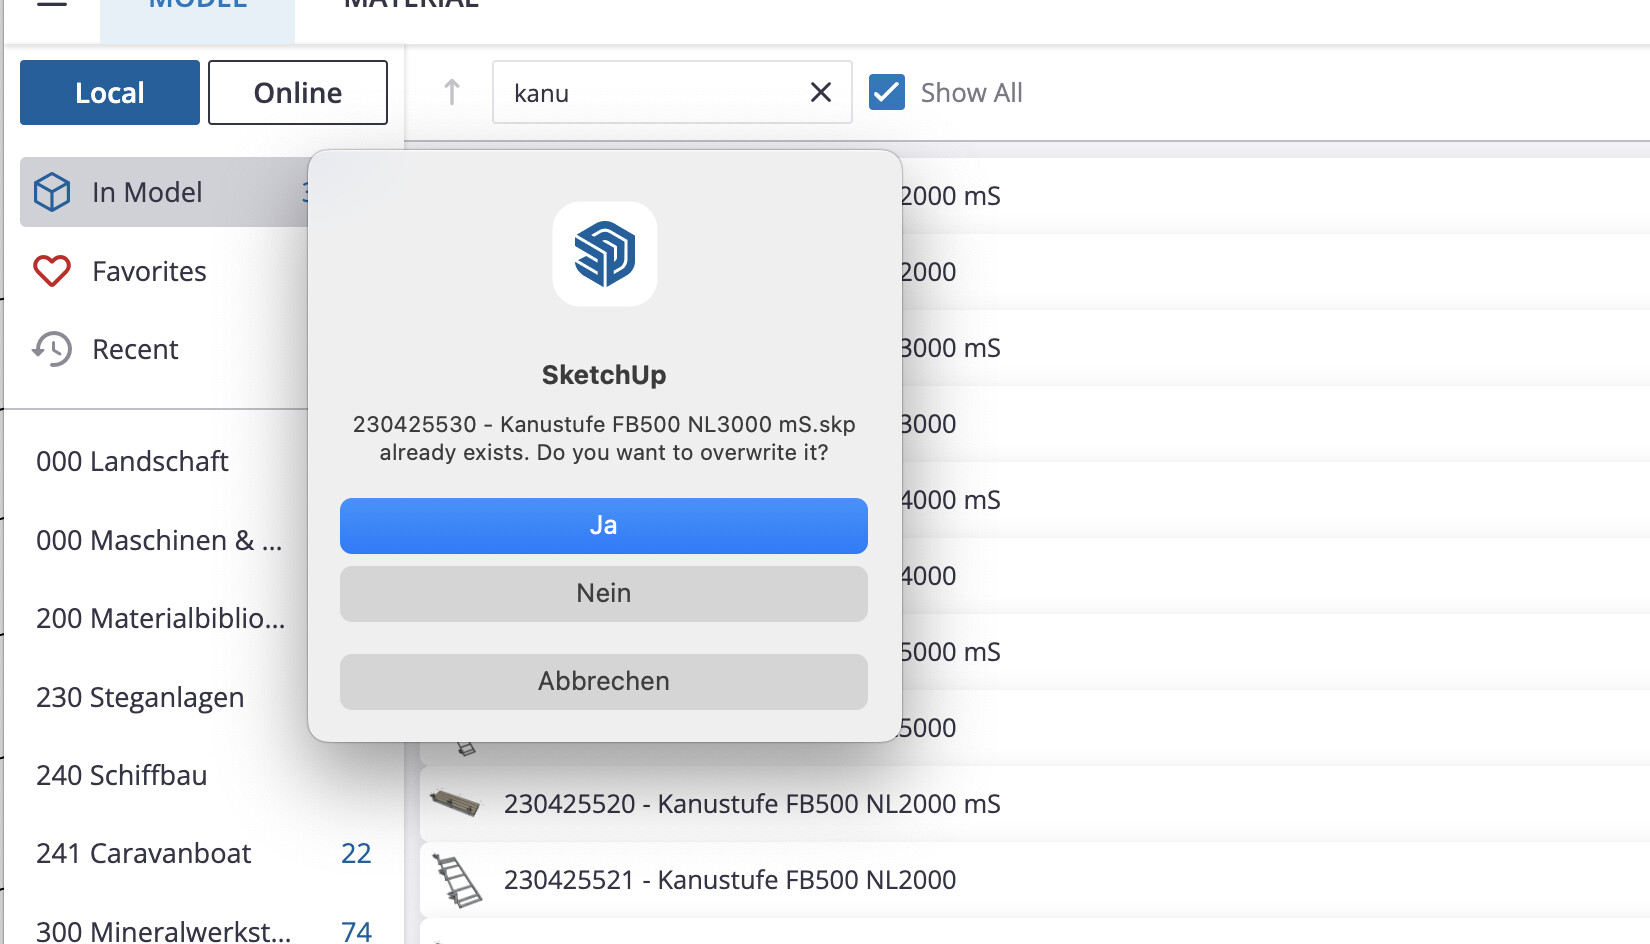This screenshot has width=1650, height=944.
Task: Switch to the Online source button
Action: (298, 93)
